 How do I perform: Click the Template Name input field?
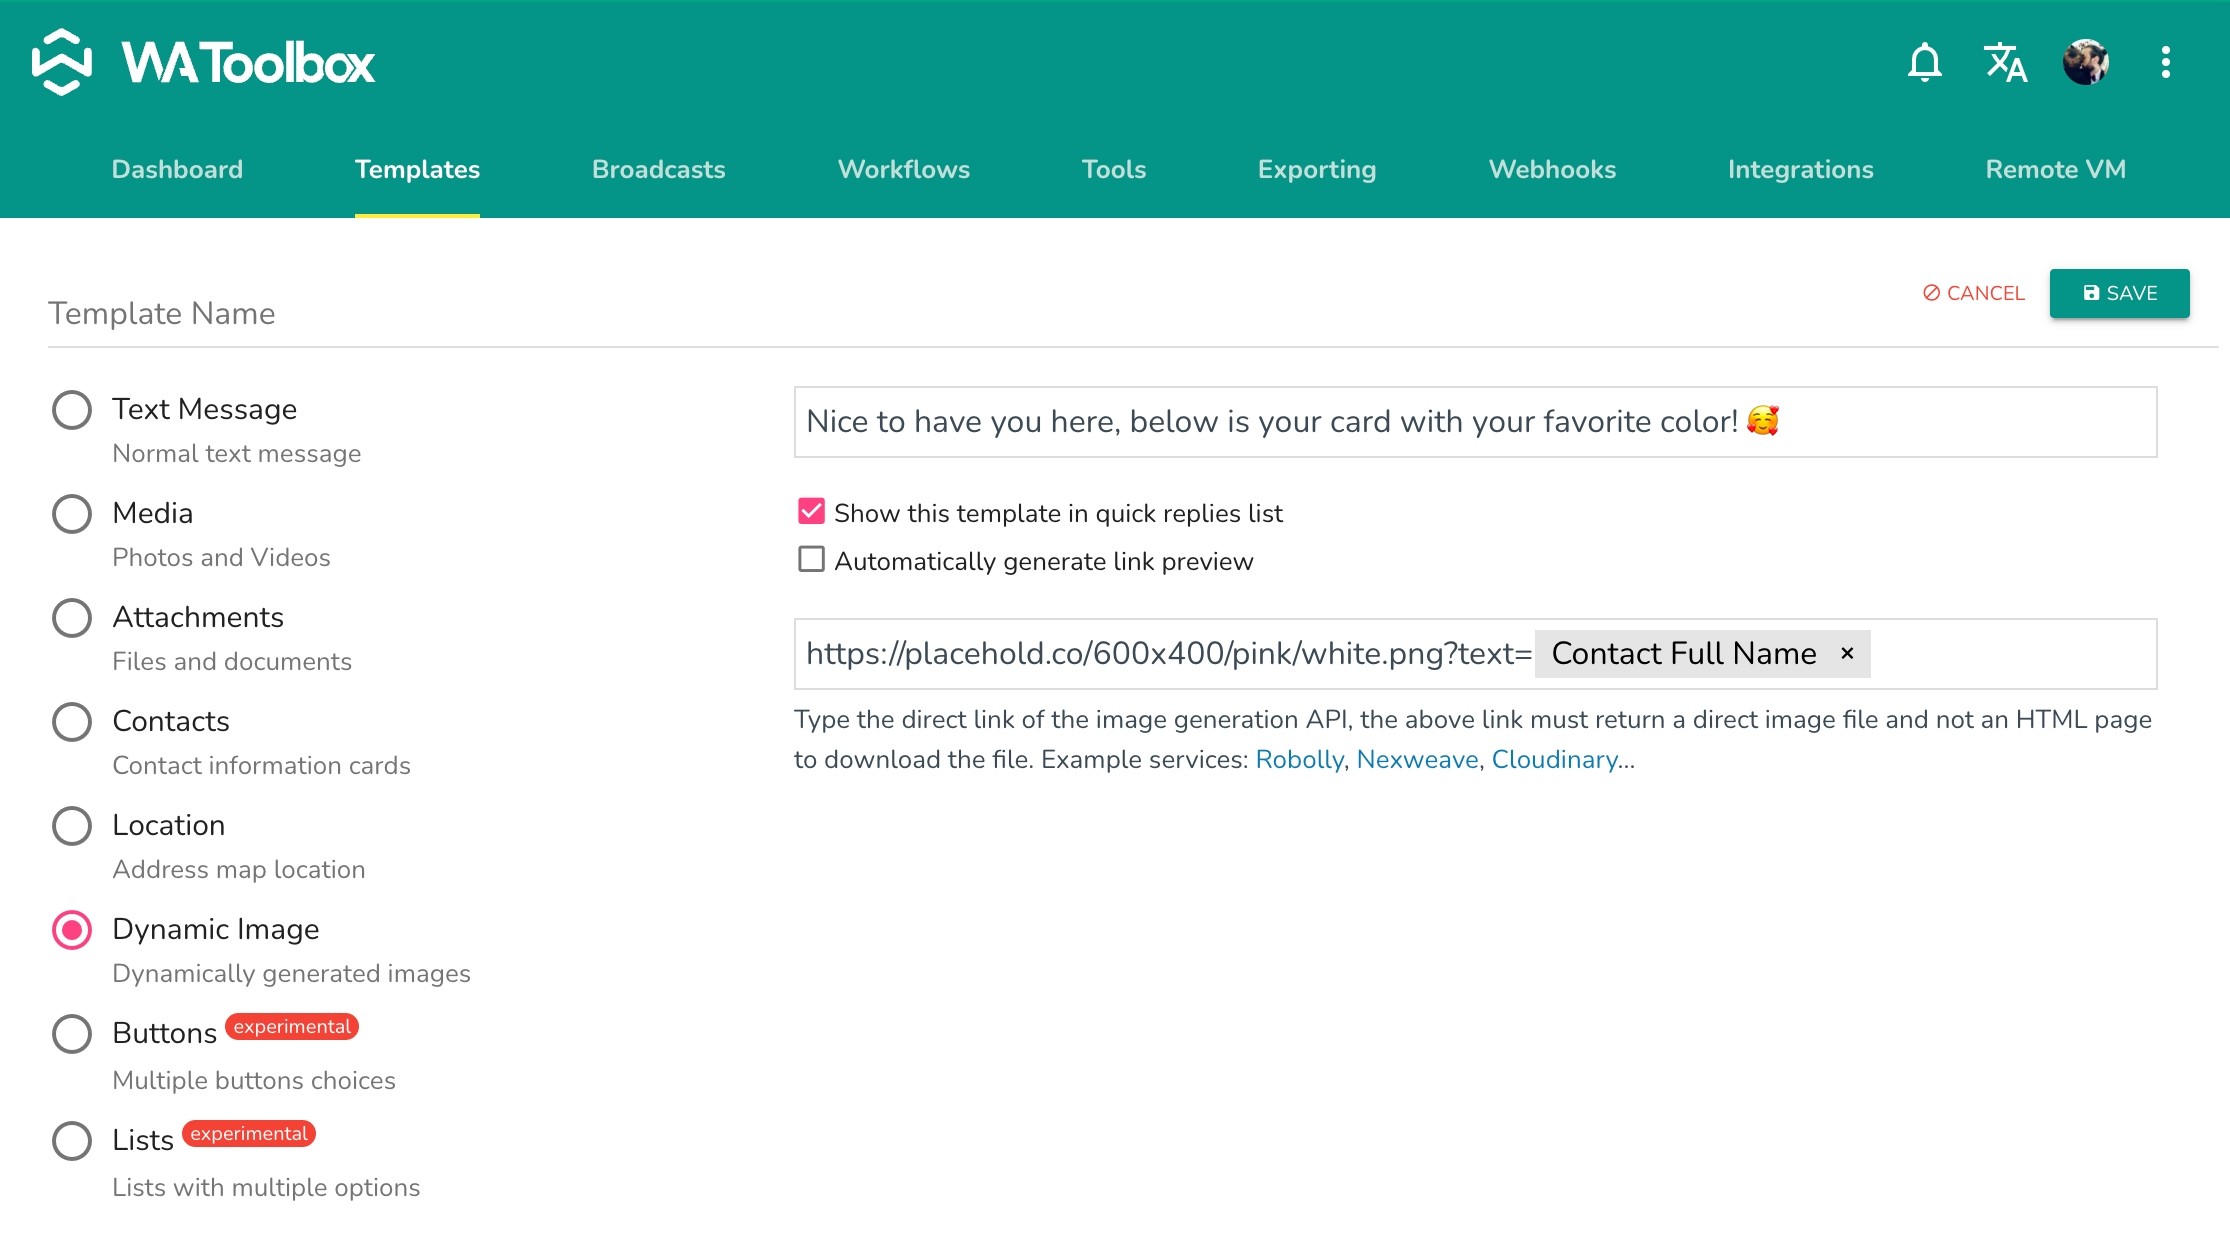click(900, 314)
